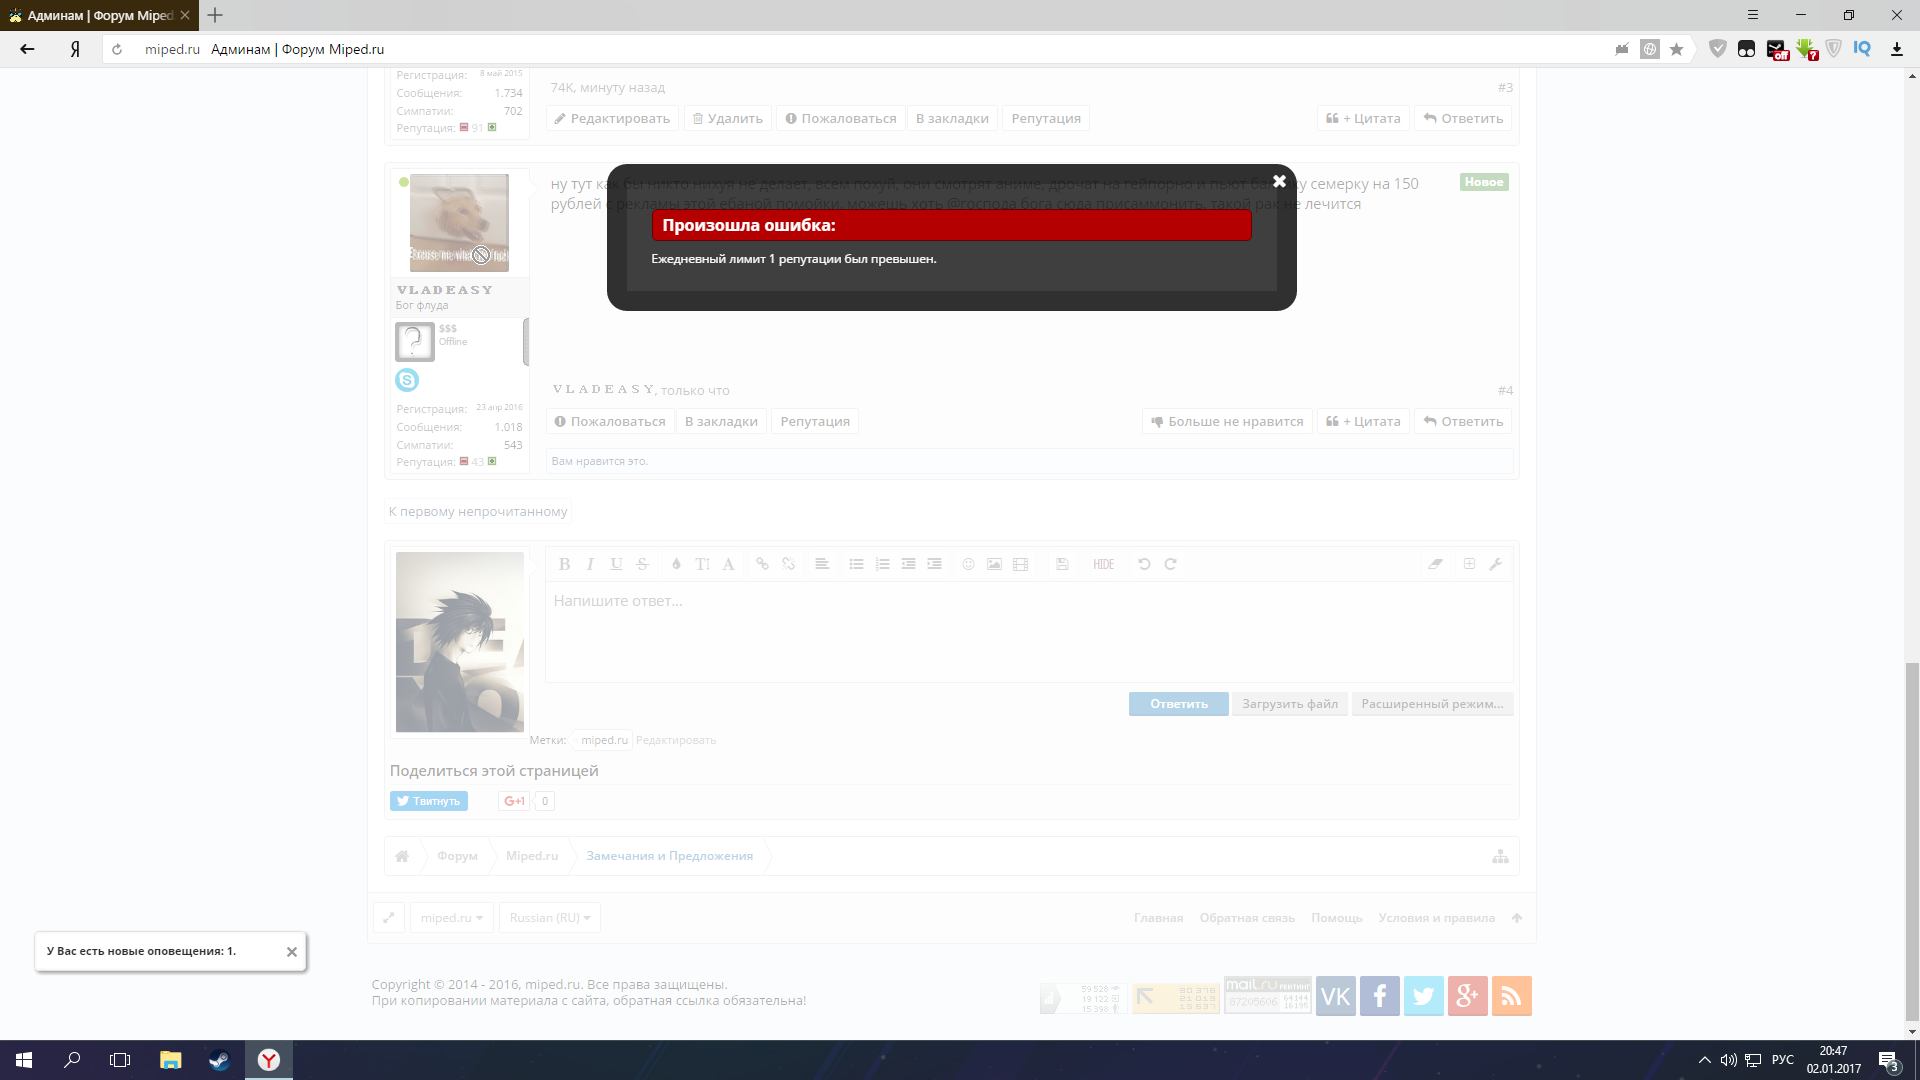Apply strikethrough in the reply editor
The width and height of the screenshot is (1920, 1080).
pos(643,564)
